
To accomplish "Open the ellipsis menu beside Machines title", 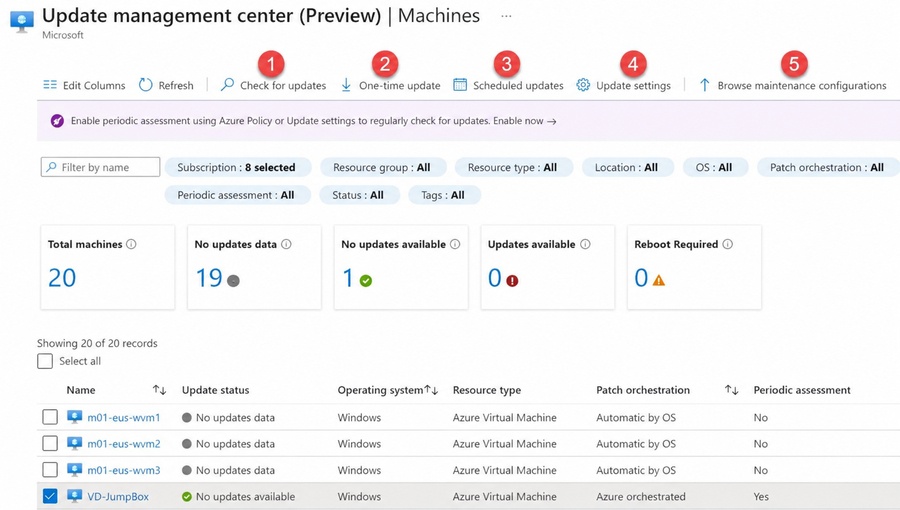I will tap(506, 16).
